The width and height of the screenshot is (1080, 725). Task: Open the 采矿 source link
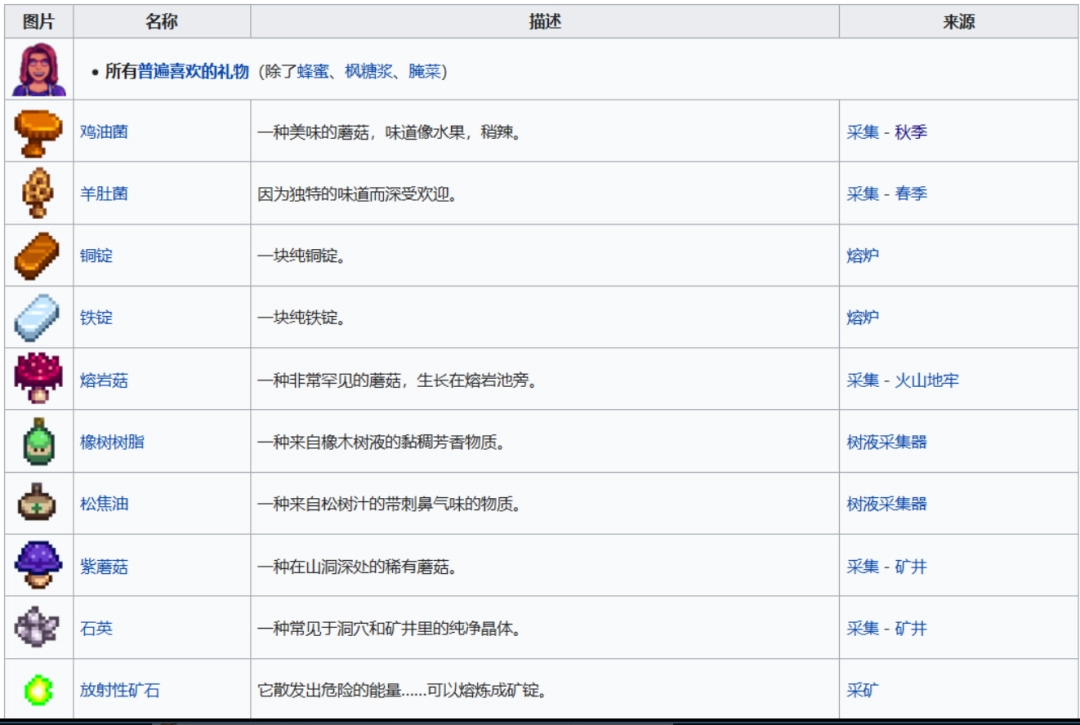(862, 690)
